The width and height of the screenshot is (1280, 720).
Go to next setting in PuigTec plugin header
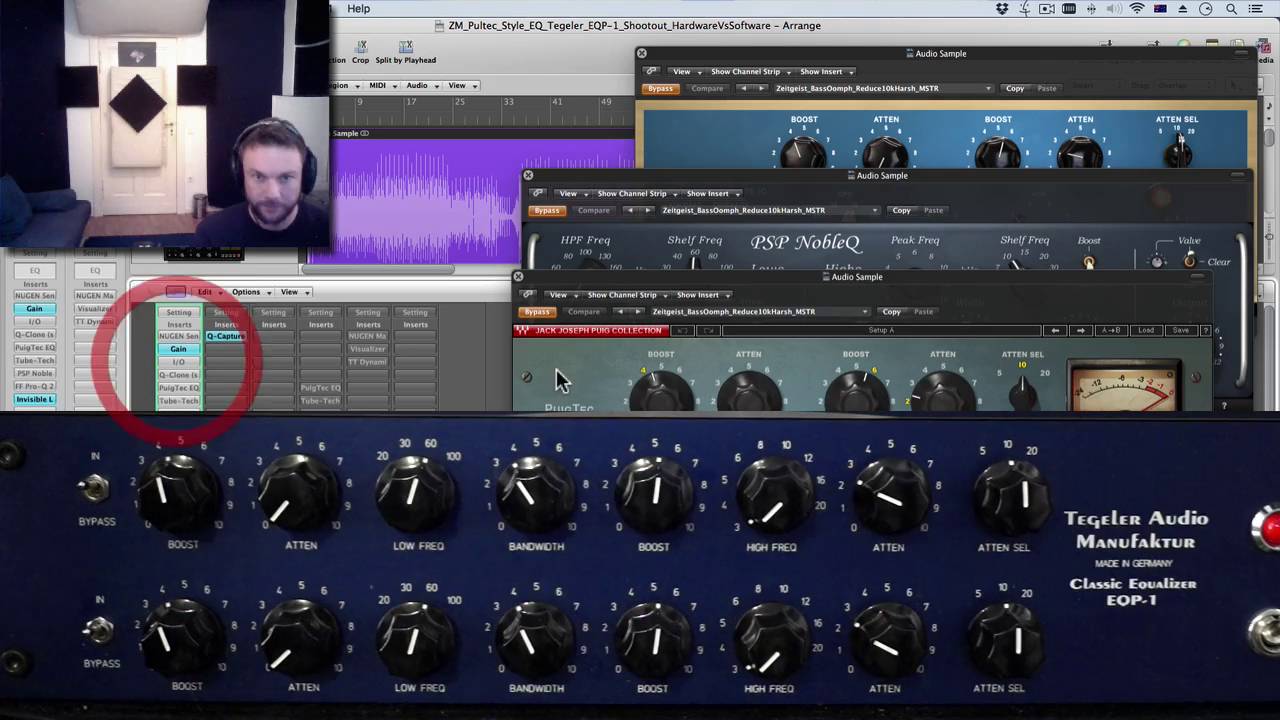click(637, 311)
